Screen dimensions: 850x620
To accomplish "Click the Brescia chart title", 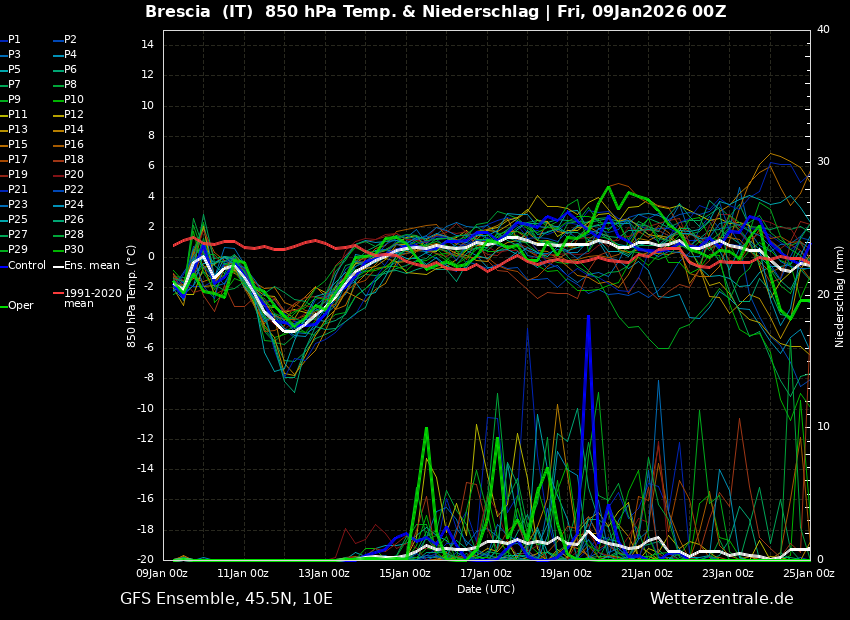I will [x=435, y=12].
